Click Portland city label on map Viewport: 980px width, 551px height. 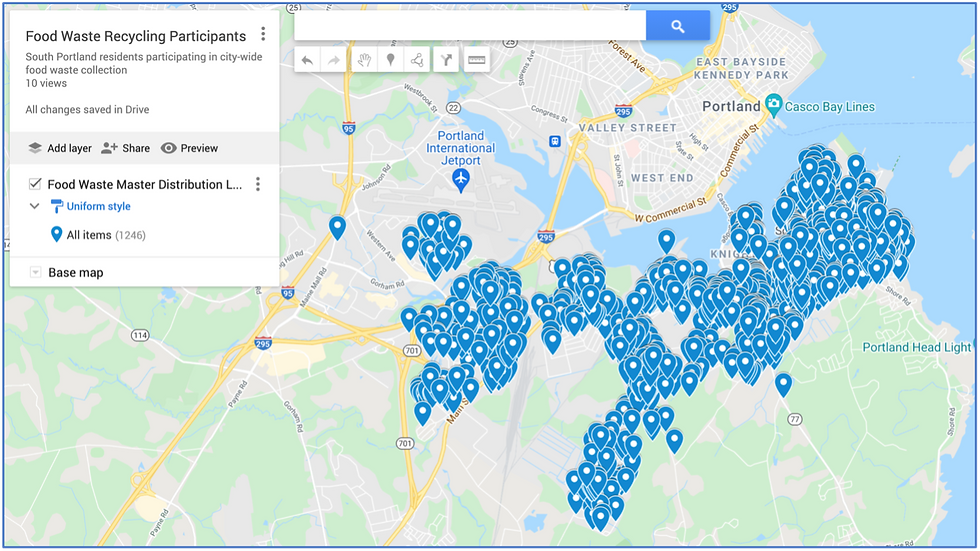pos(731,106)
